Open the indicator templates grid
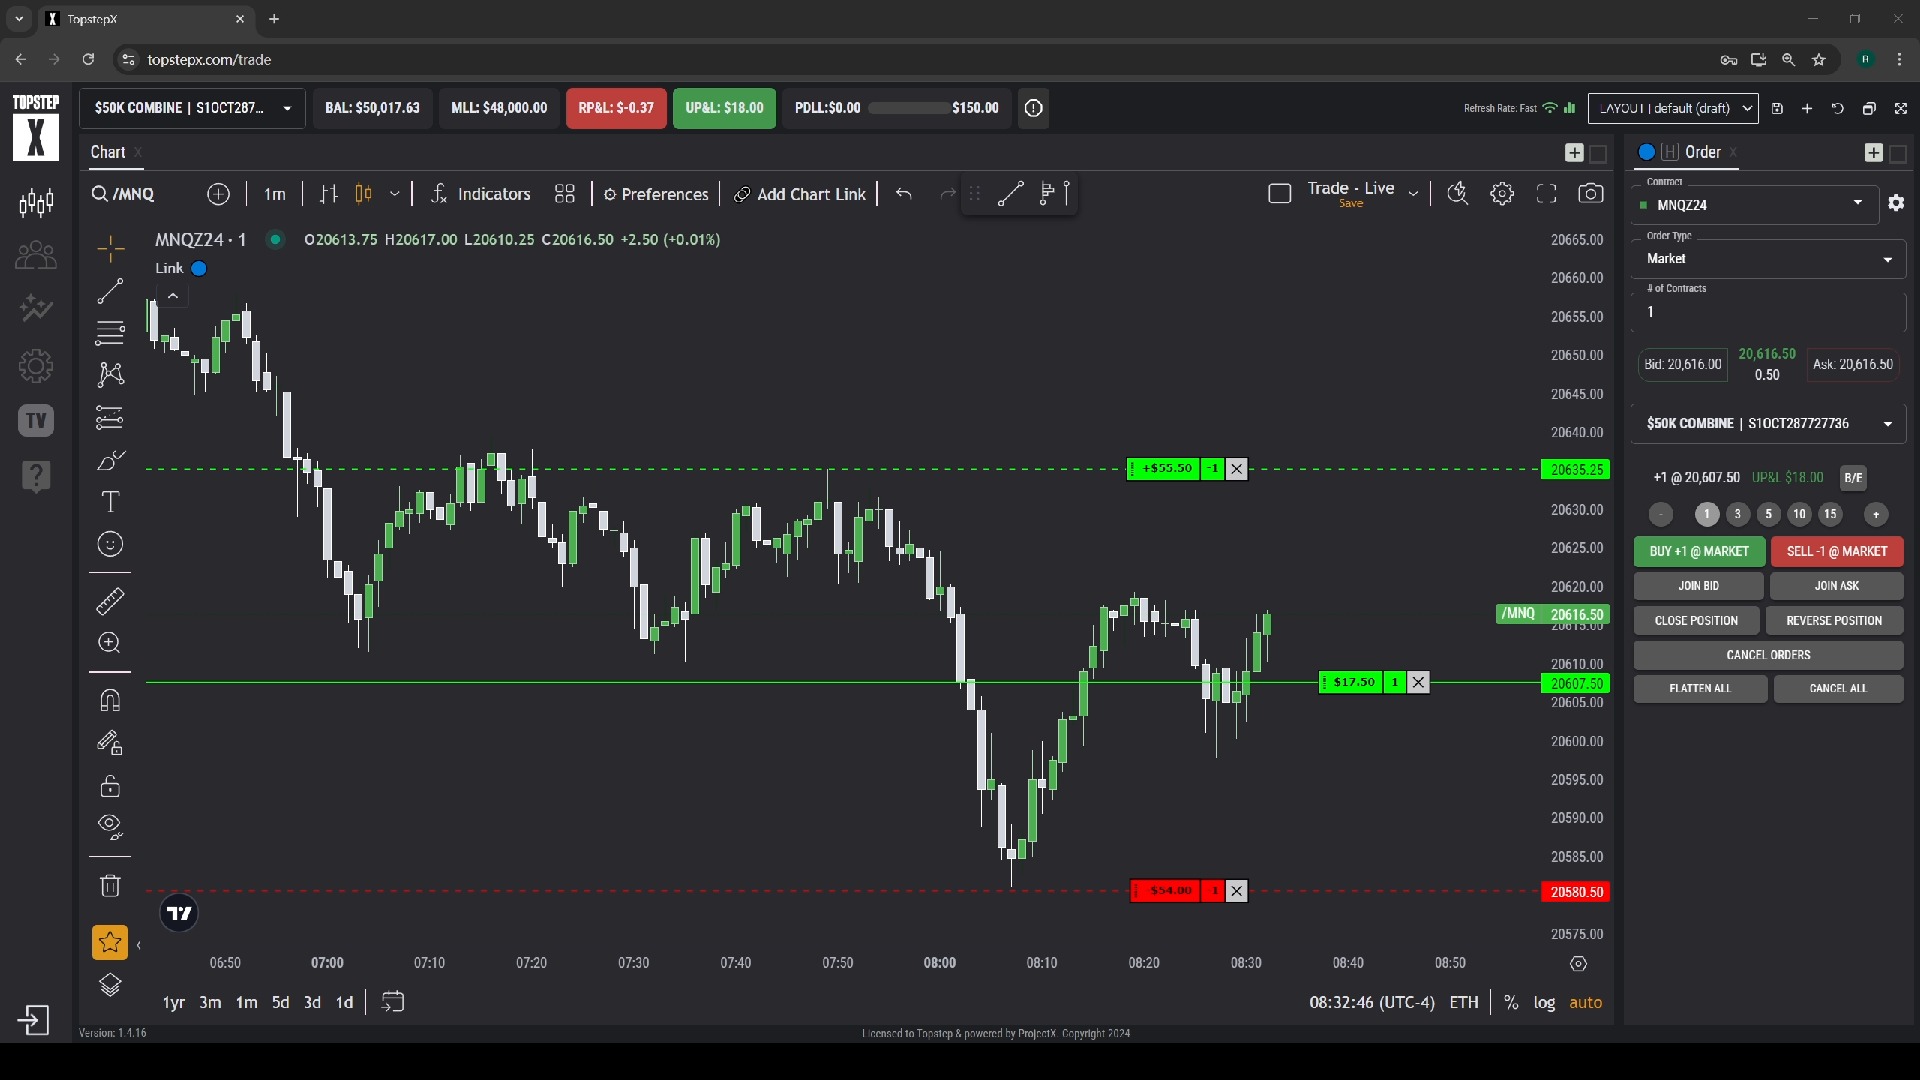Image resolution: width=1920 pixels, height=1080 pixels. [565, 194]
